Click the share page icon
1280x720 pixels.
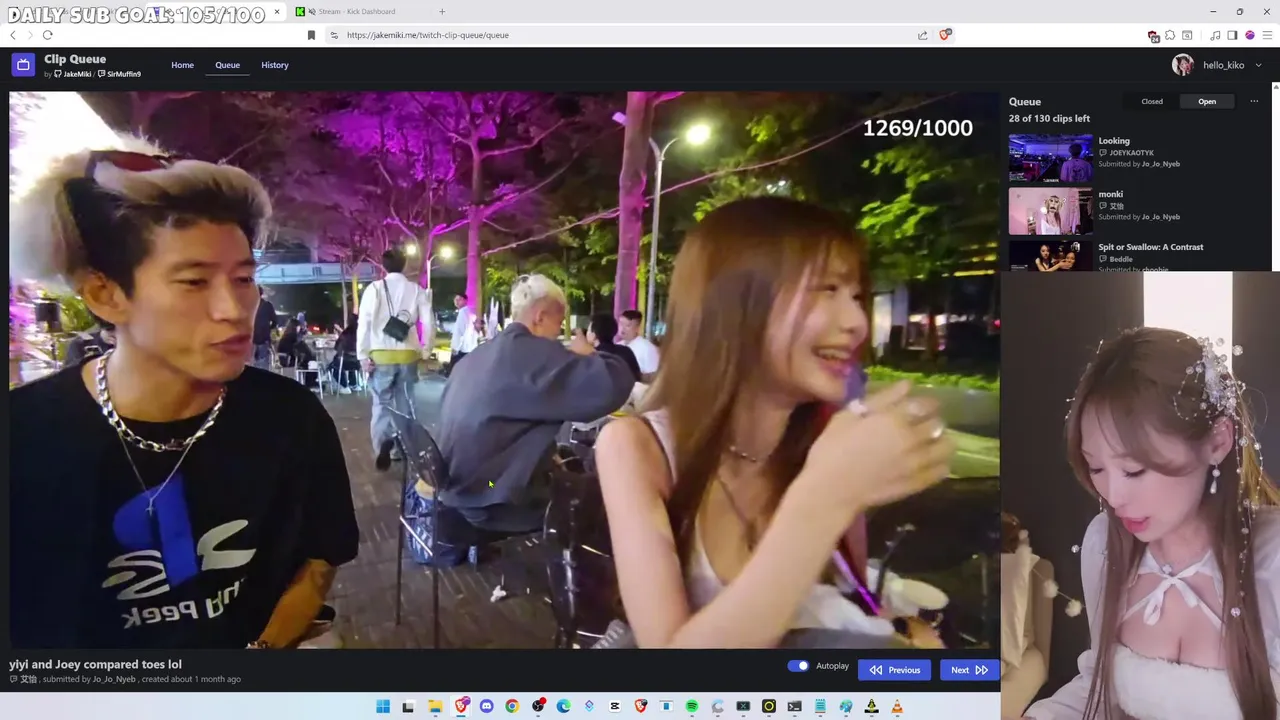pyautogui.click(x=922, y=35)
